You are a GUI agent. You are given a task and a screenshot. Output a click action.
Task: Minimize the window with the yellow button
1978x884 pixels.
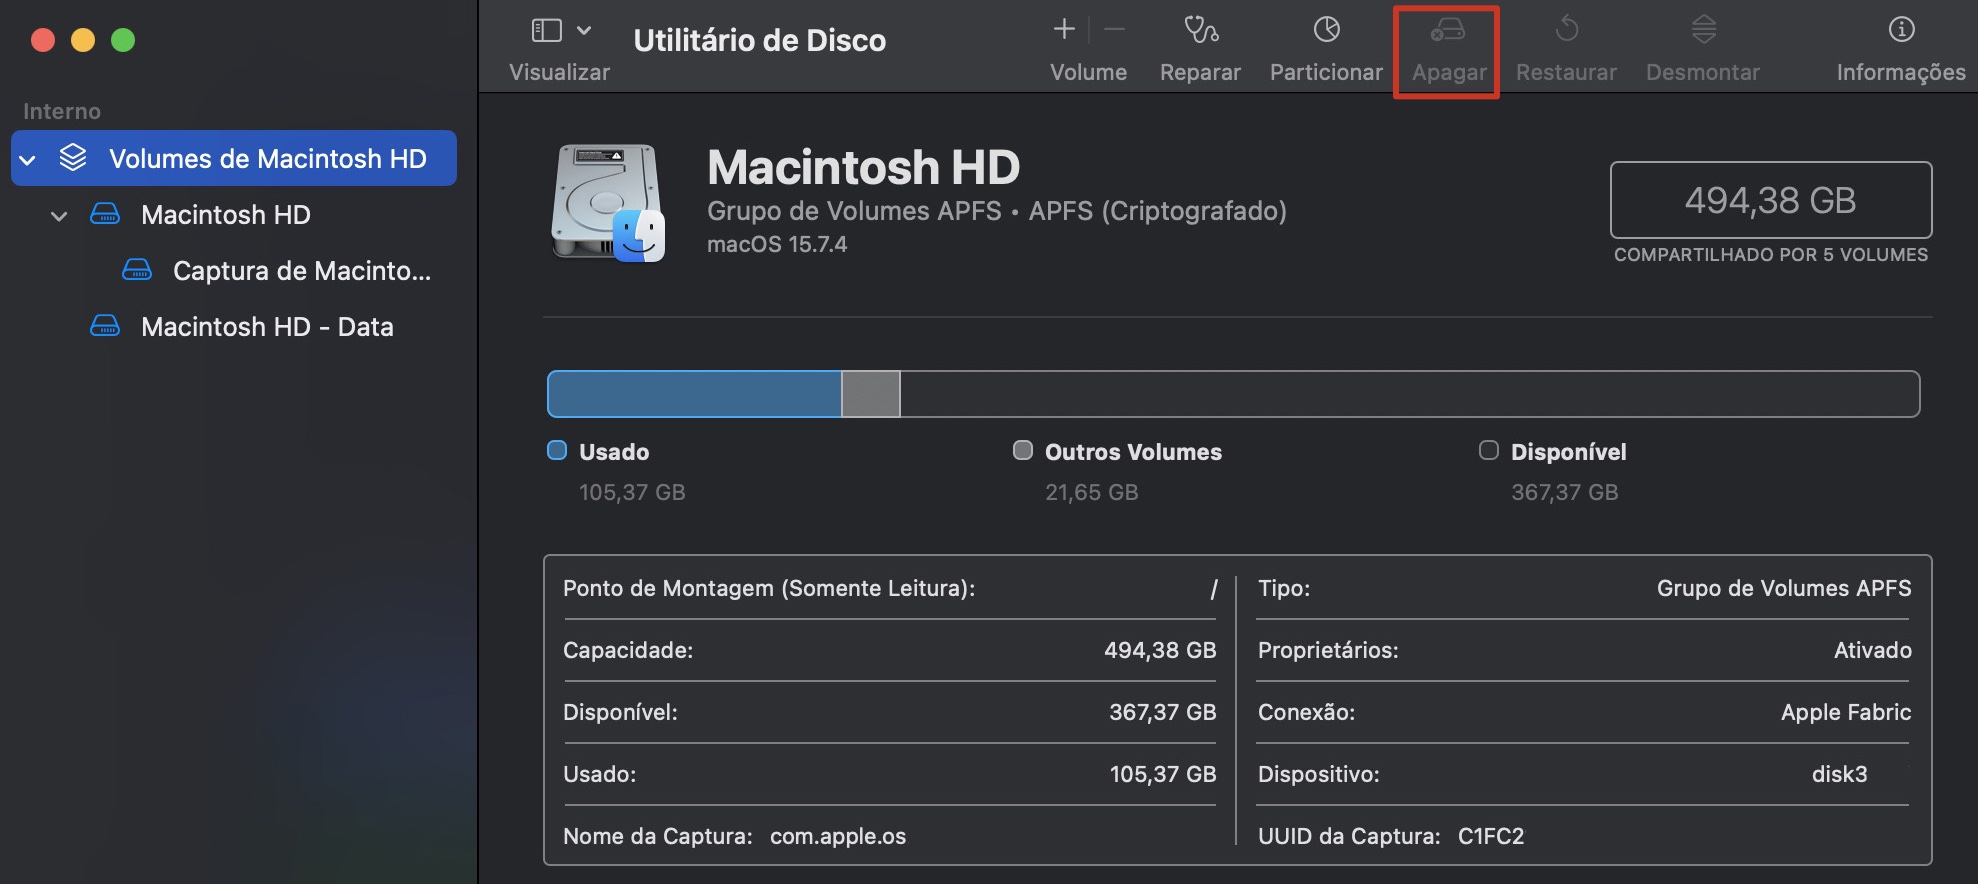(83, 40)
